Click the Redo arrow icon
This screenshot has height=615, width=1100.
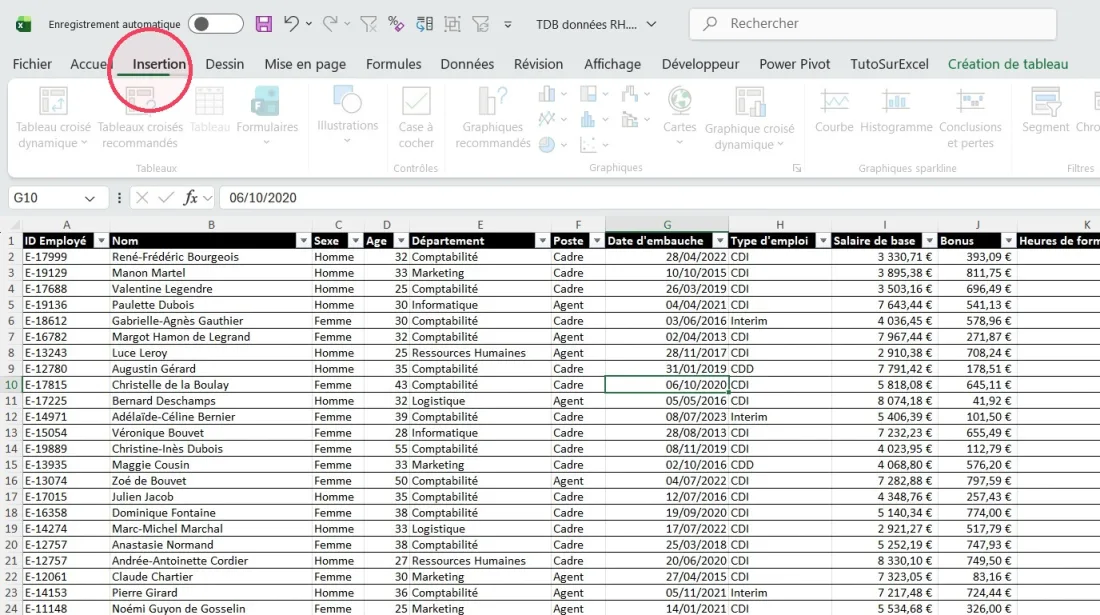click(x=329, y=24)
